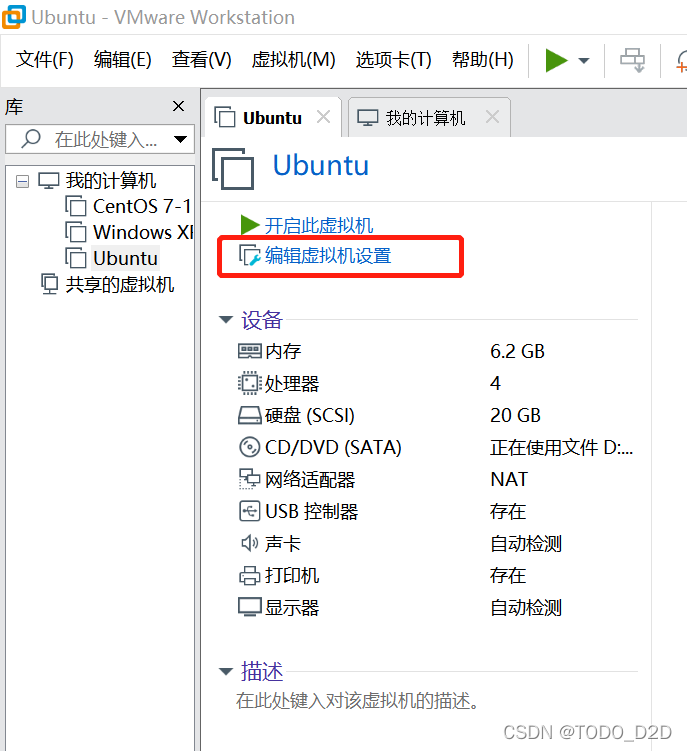Click the 6.2 GB memory value
Screen dimensions: 687x751
[x=517, y=352]
